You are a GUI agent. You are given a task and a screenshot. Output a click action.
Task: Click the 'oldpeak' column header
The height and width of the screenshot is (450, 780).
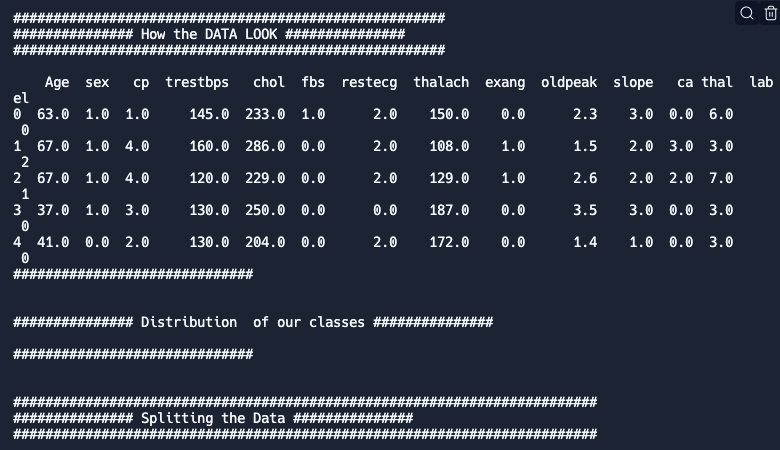(569, 82)
